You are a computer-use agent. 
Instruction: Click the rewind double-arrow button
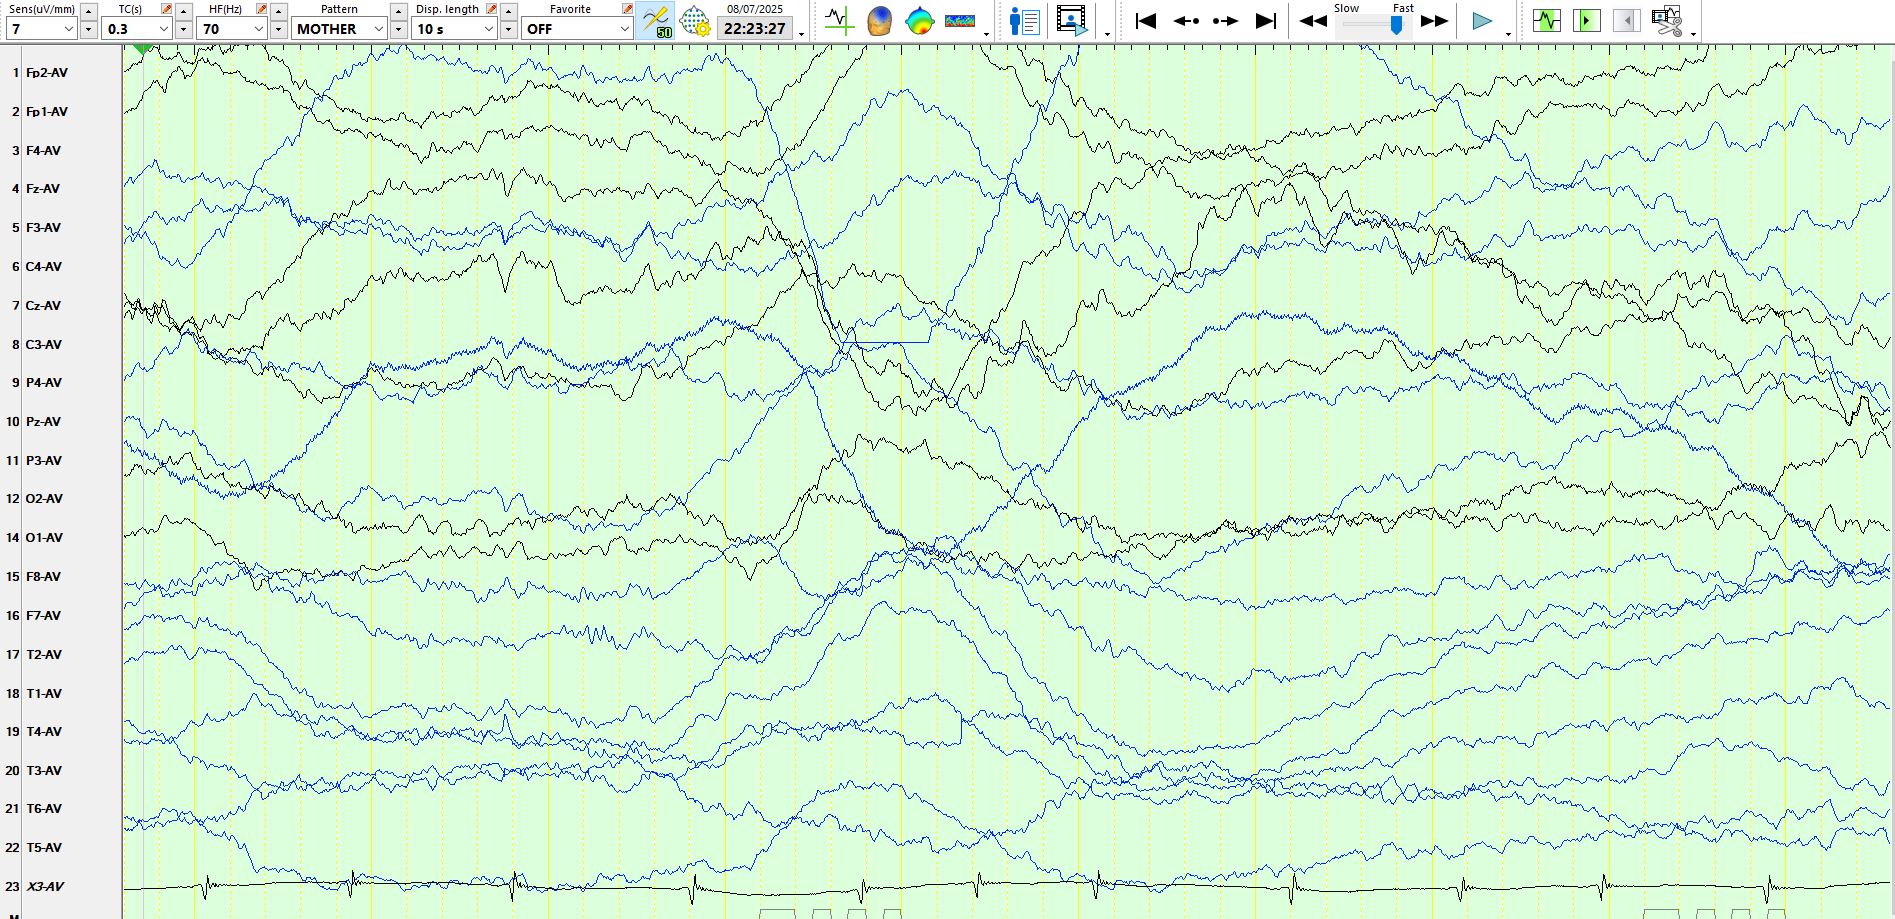tap(1313, 21)
